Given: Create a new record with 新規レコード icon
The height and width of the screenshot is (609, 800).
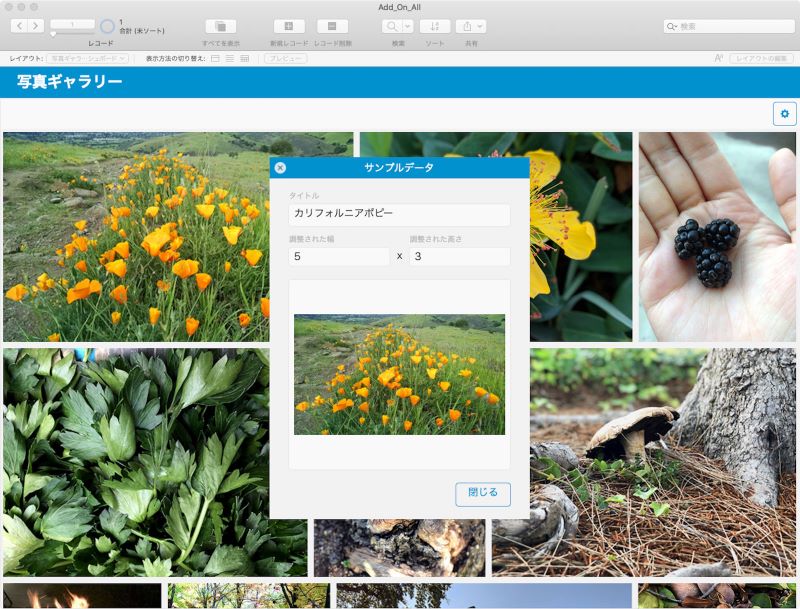Looking at the screenshot, I should click(289, 26).
